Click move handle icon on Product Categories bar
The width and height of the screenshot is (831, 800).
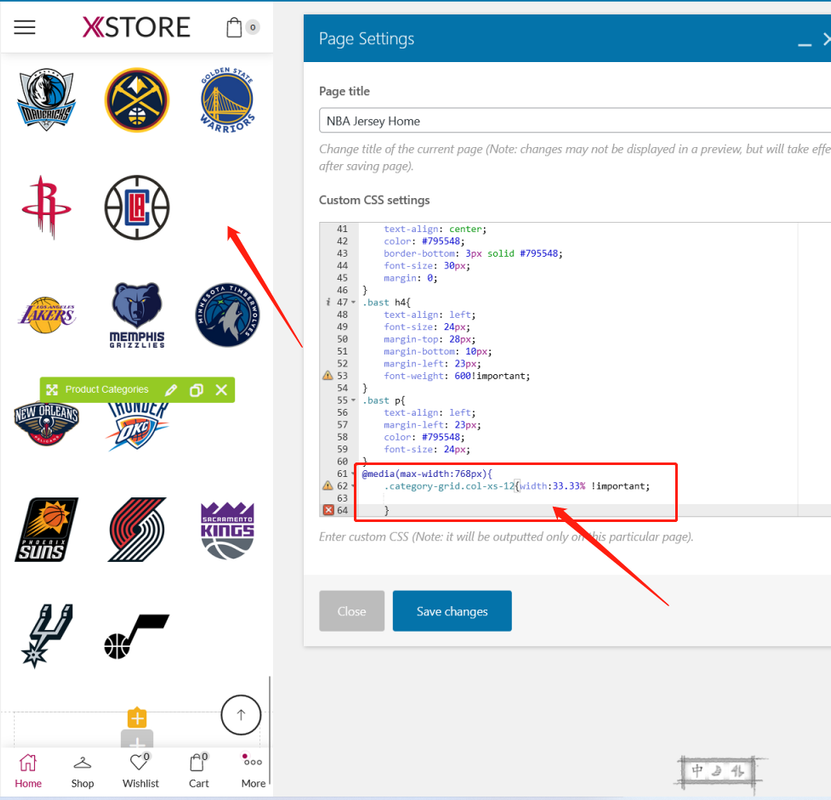click(x=51, y=390)
